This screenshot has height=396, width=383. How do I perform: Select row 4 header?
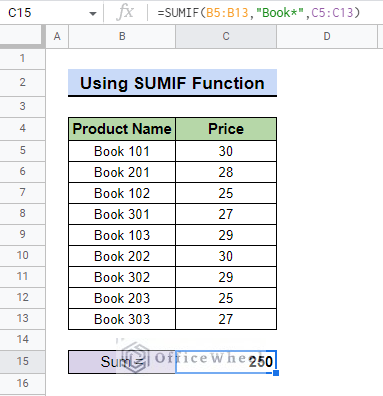(22, 129)
